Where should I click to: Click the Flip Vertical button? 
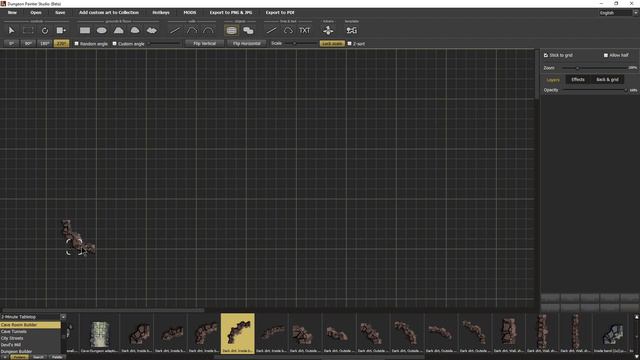click(x=204, y=43)
